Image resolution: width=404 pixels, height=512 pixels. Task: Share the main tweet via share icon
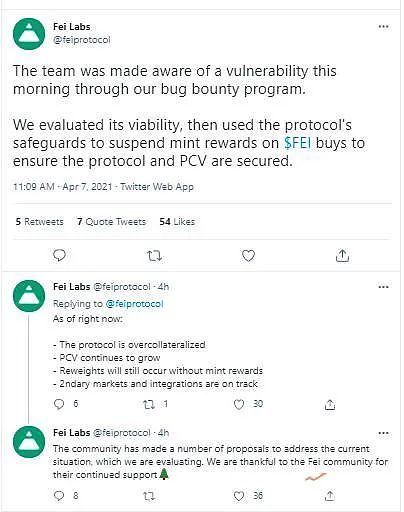[x=342, y=255]
